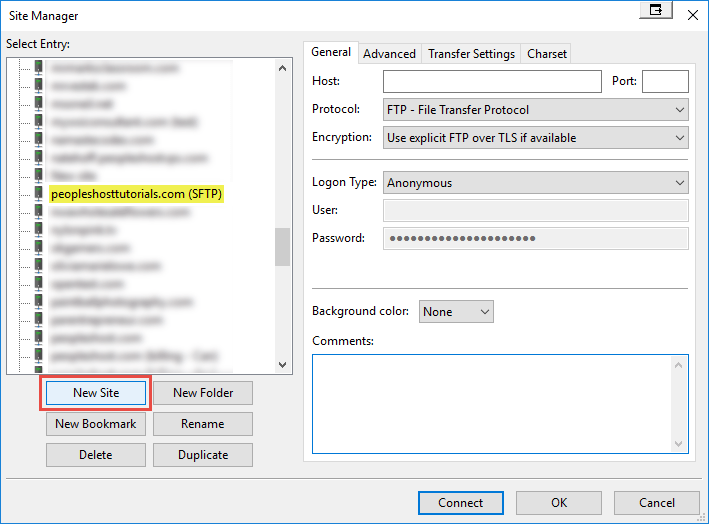Open the Logon Type dropdown
Screen dimensions: 709x524
click(x=535, y=183)
